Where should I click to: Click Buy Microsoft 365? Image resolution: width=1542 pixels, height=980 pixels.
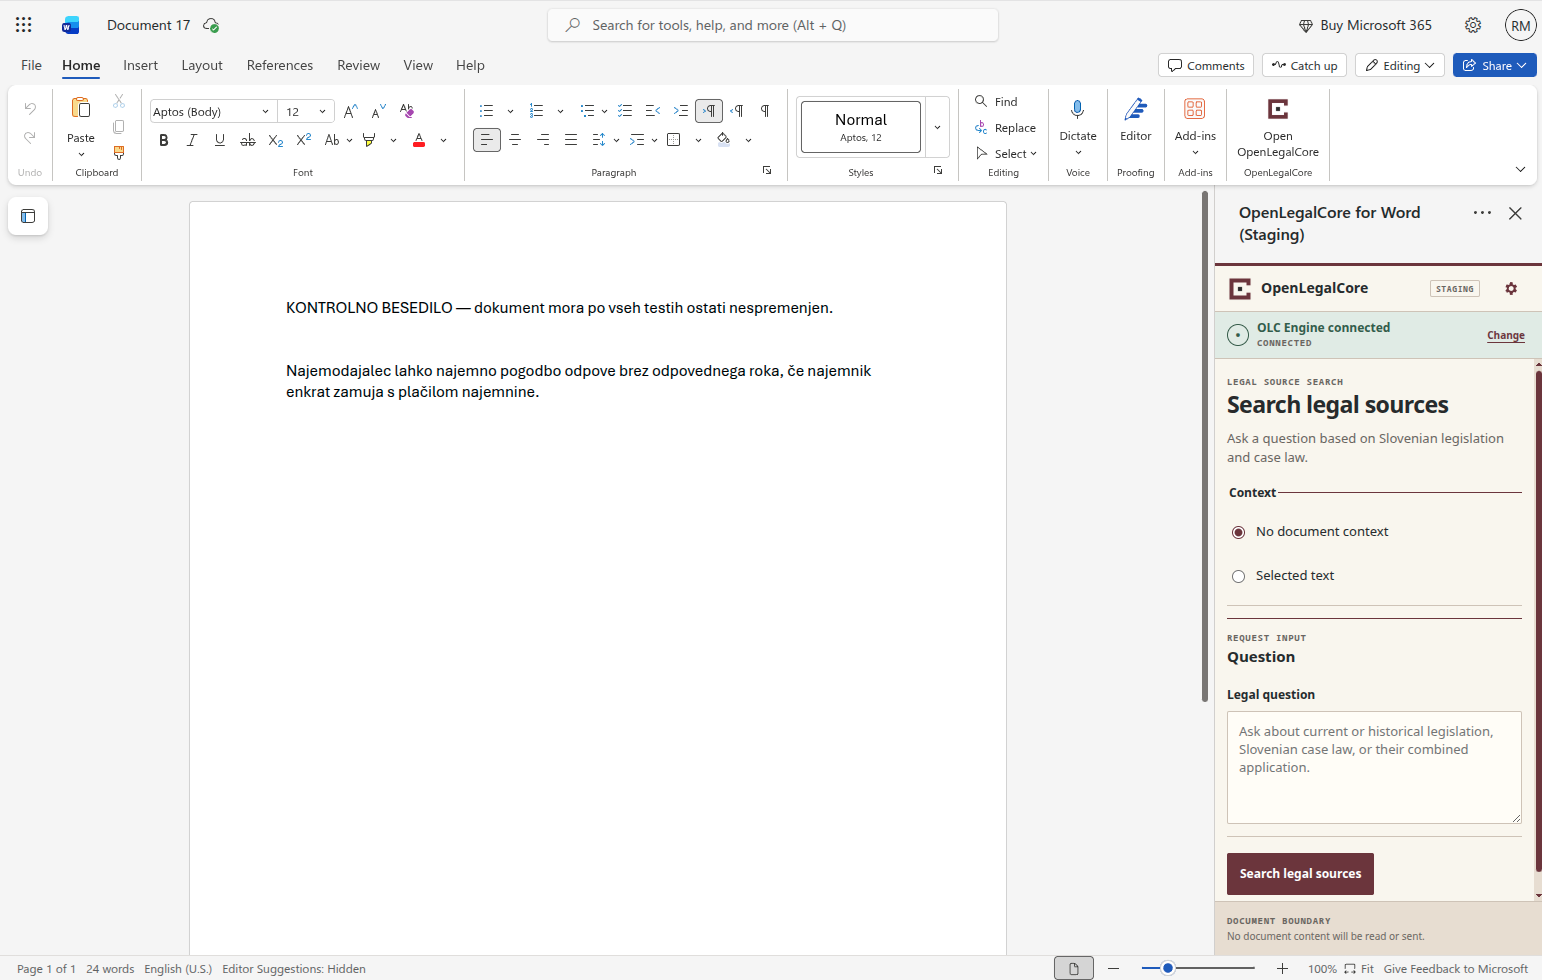tap(1365, 25)
